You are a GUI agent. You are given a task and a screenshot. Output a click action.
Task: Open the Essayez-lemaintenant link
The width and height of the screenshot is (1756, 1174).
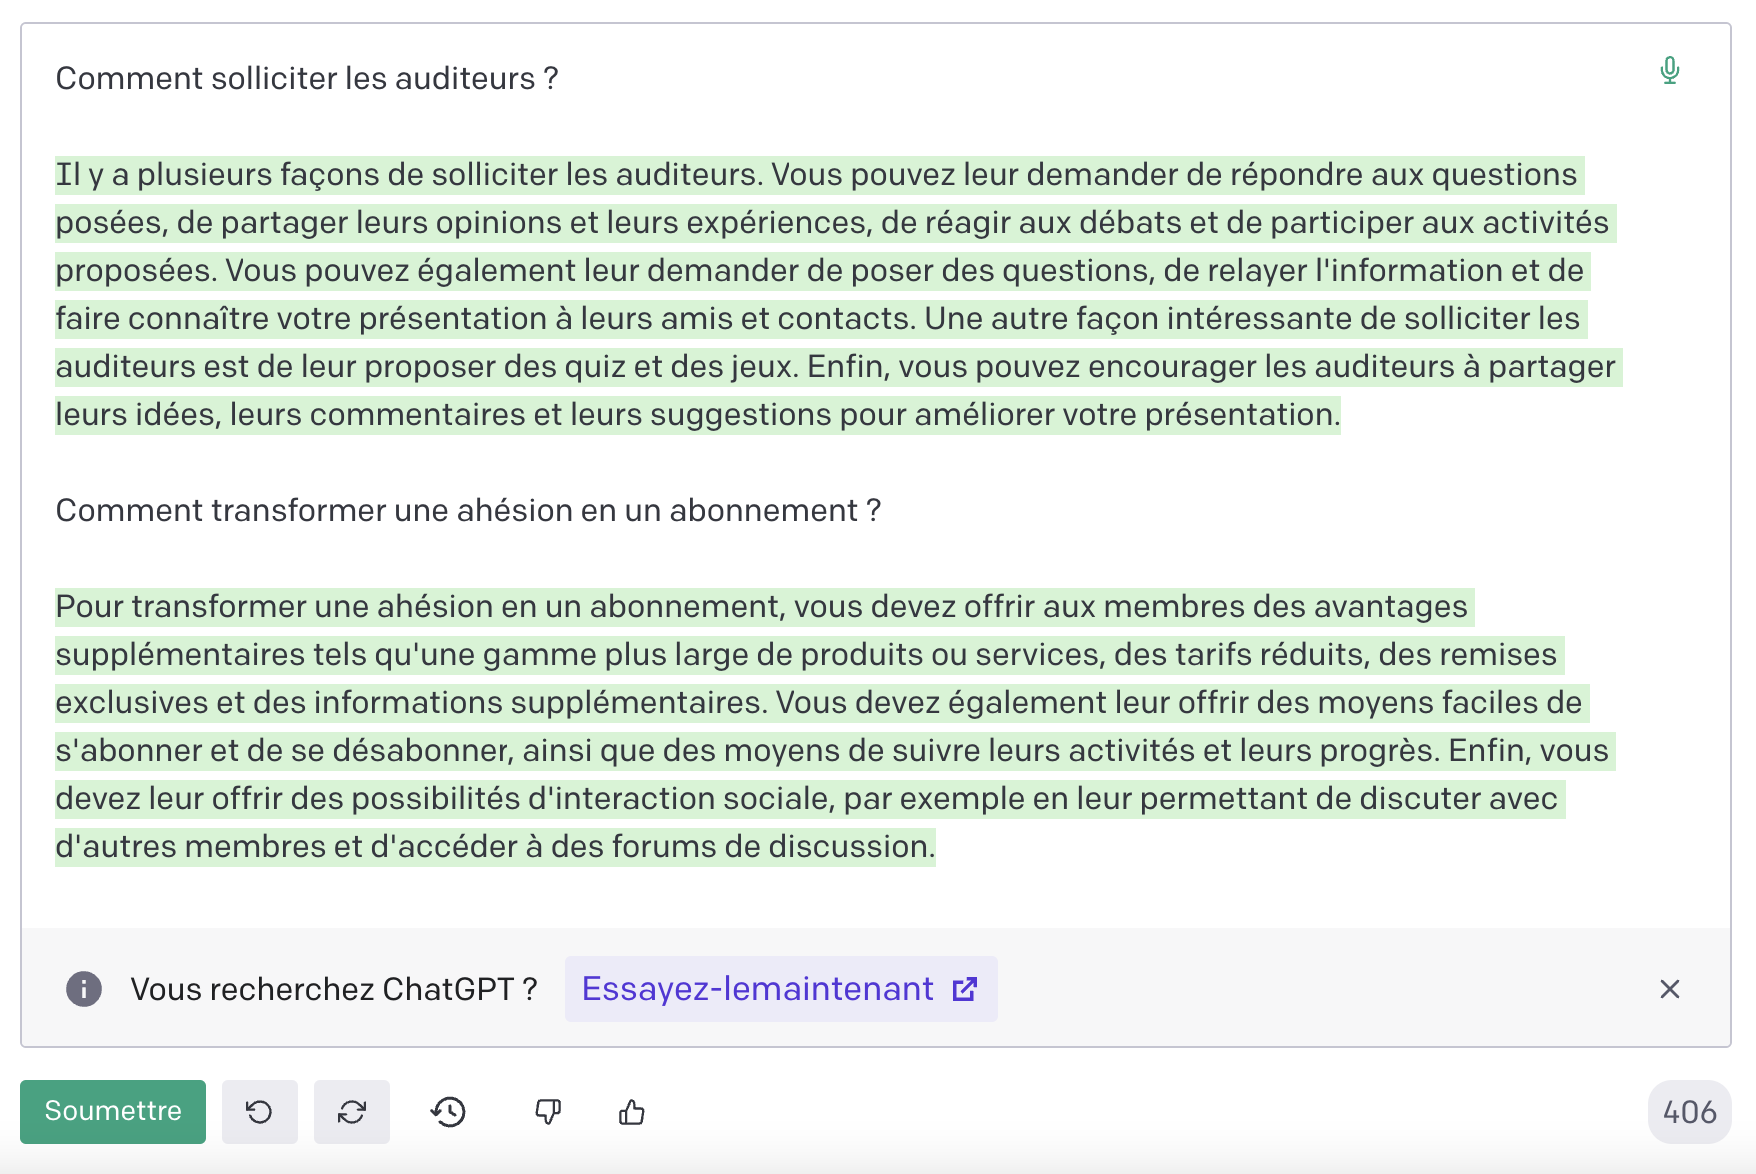tap(757, 988)
